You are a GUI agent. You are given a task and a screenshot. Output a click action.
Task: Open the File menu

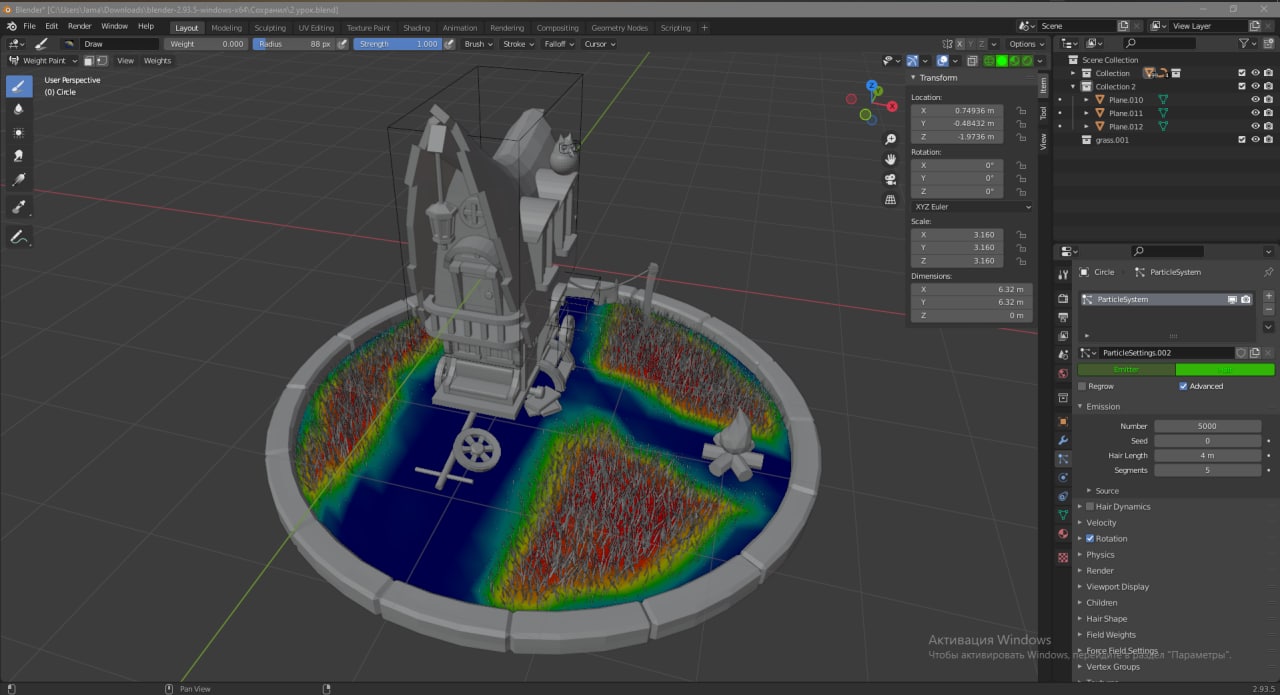click(29, 26)
